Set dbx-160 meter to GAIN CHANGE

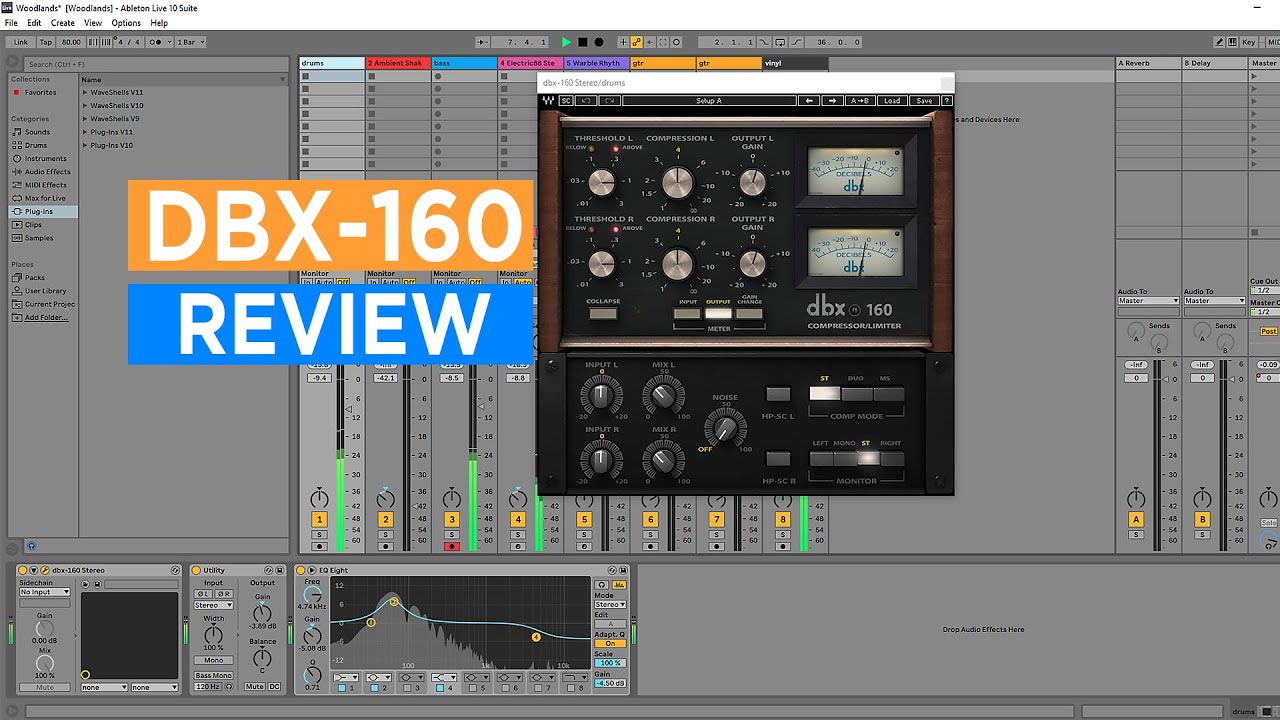(749, 314)
